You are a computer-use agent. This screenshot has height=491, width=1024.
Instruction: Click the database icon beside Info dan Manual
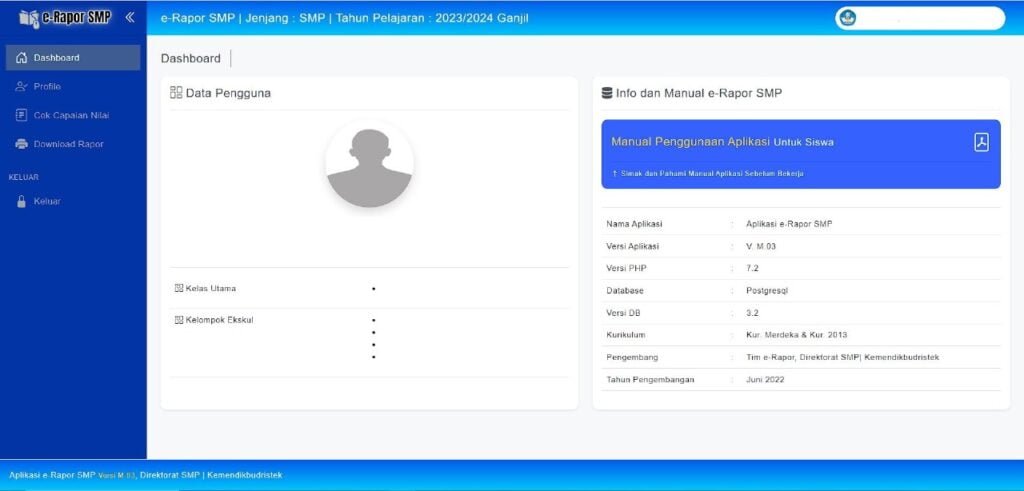point(606,93)
